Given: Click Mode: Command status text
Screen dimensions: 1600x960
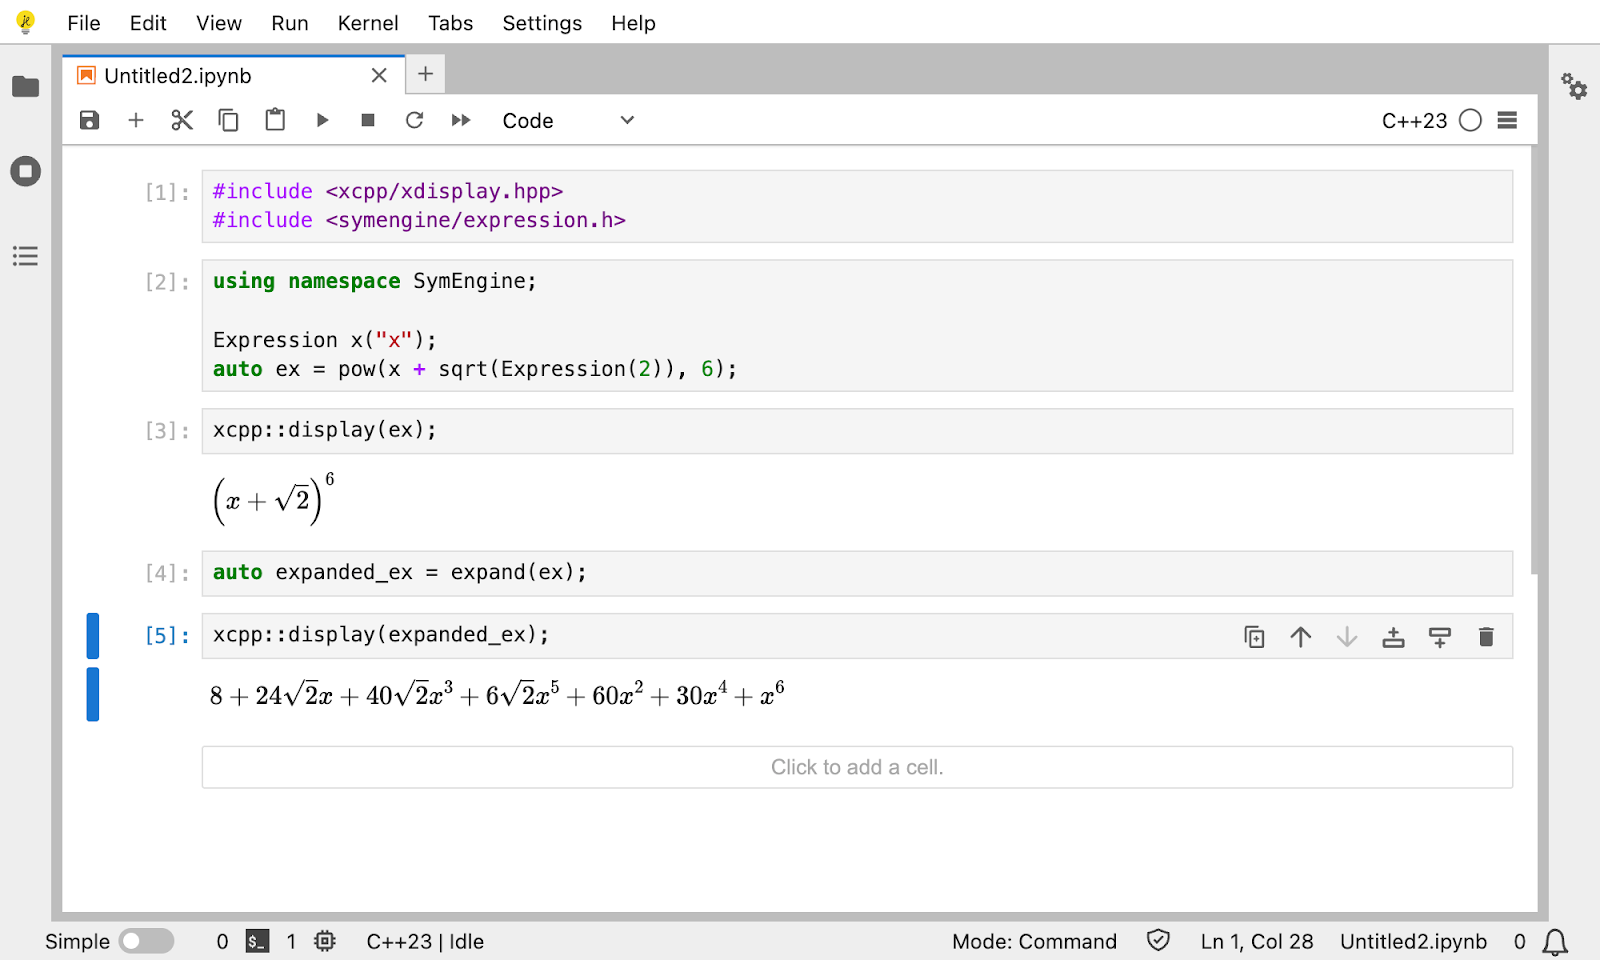Looking at the screenshot, I should coord(1034,941).
